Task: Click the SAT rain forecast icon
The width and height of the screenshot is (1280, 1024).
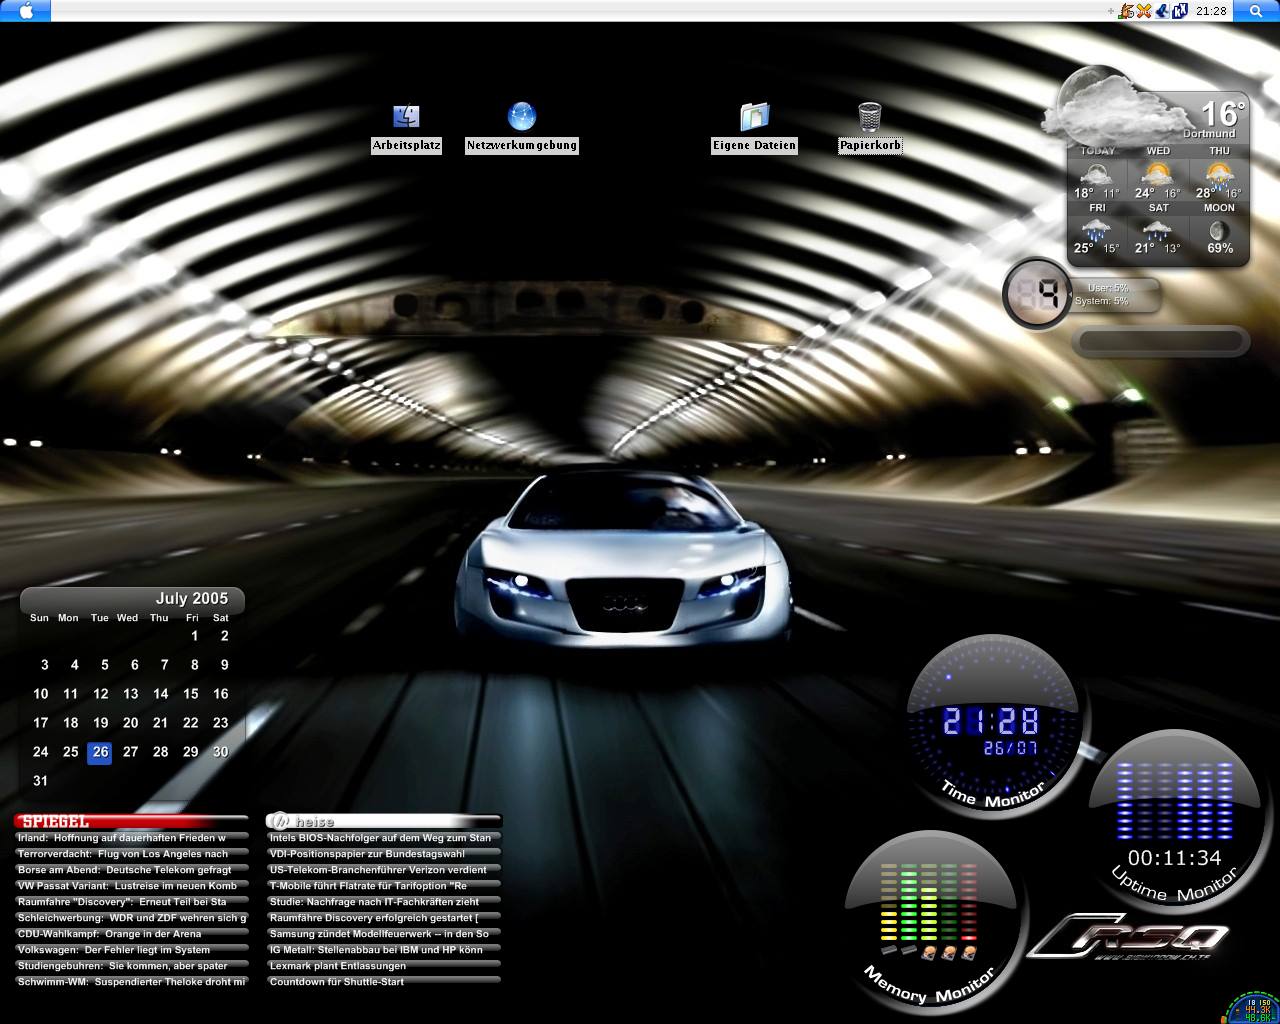Action: point(1158,230)
